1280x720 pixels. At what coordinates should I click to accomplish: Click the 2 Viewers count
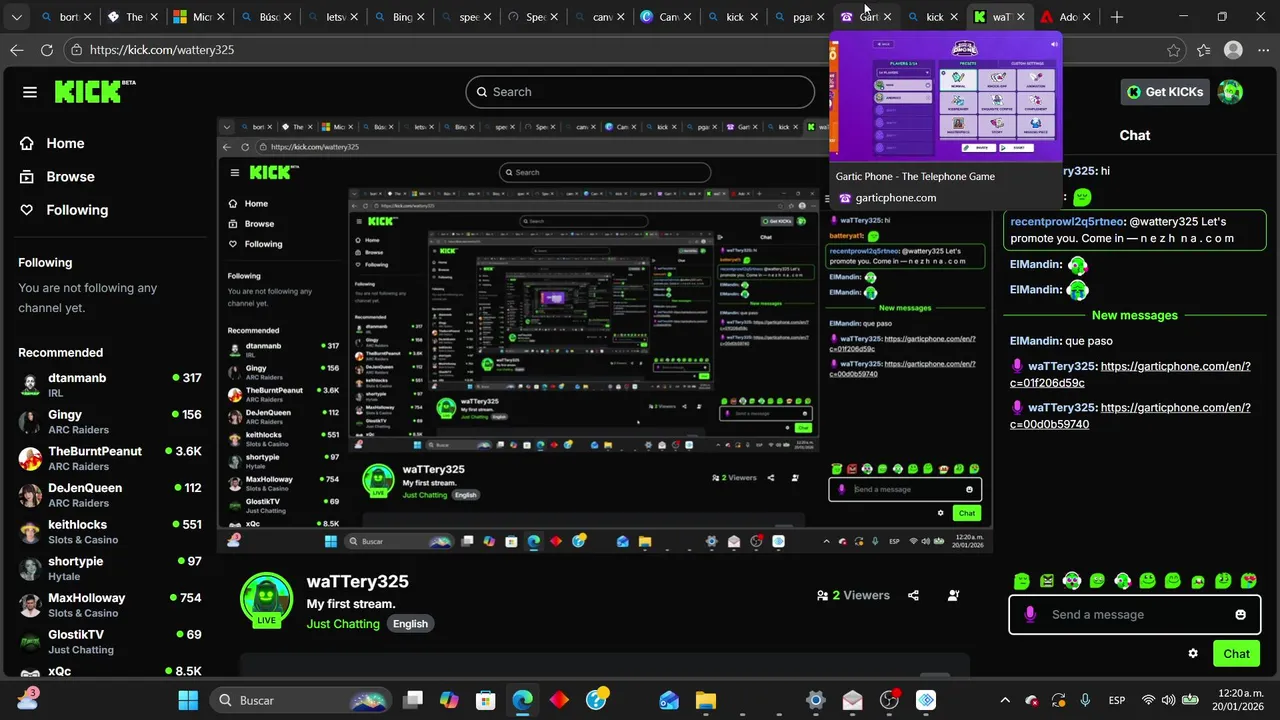click(853, 595)
